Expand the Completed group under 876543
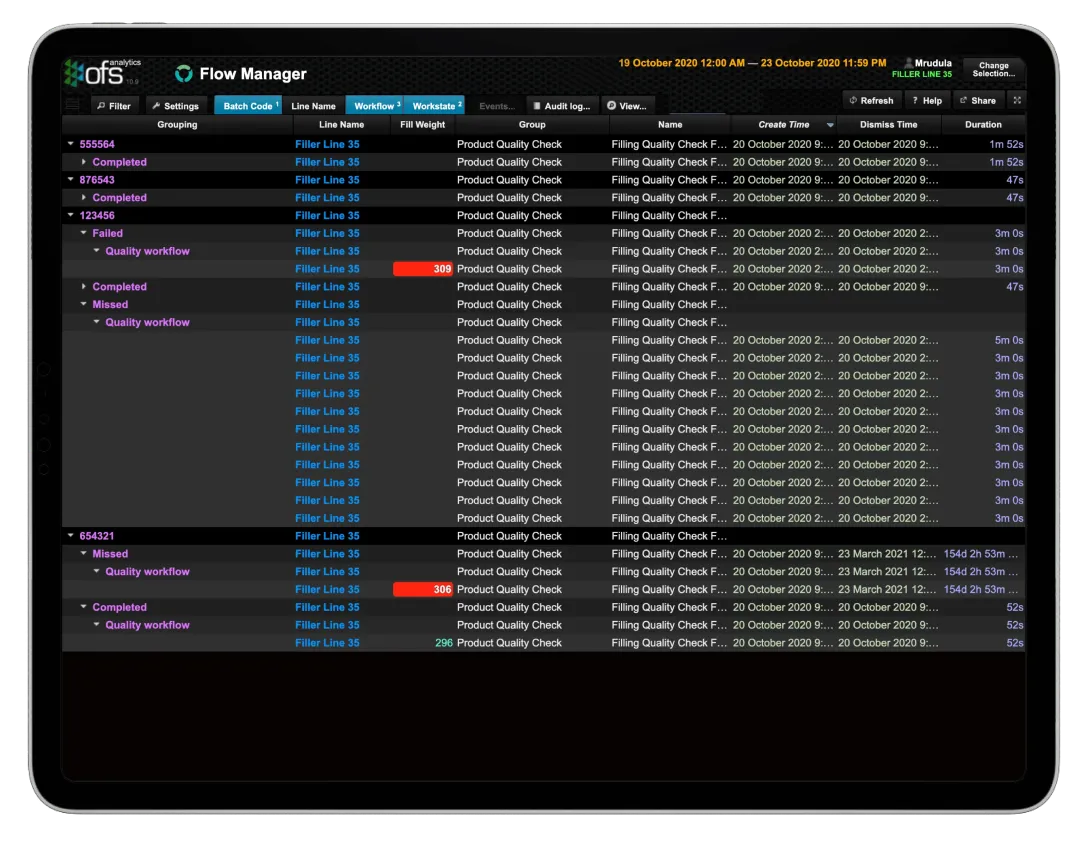The image size is (1092, 842). tap(84, 197)
